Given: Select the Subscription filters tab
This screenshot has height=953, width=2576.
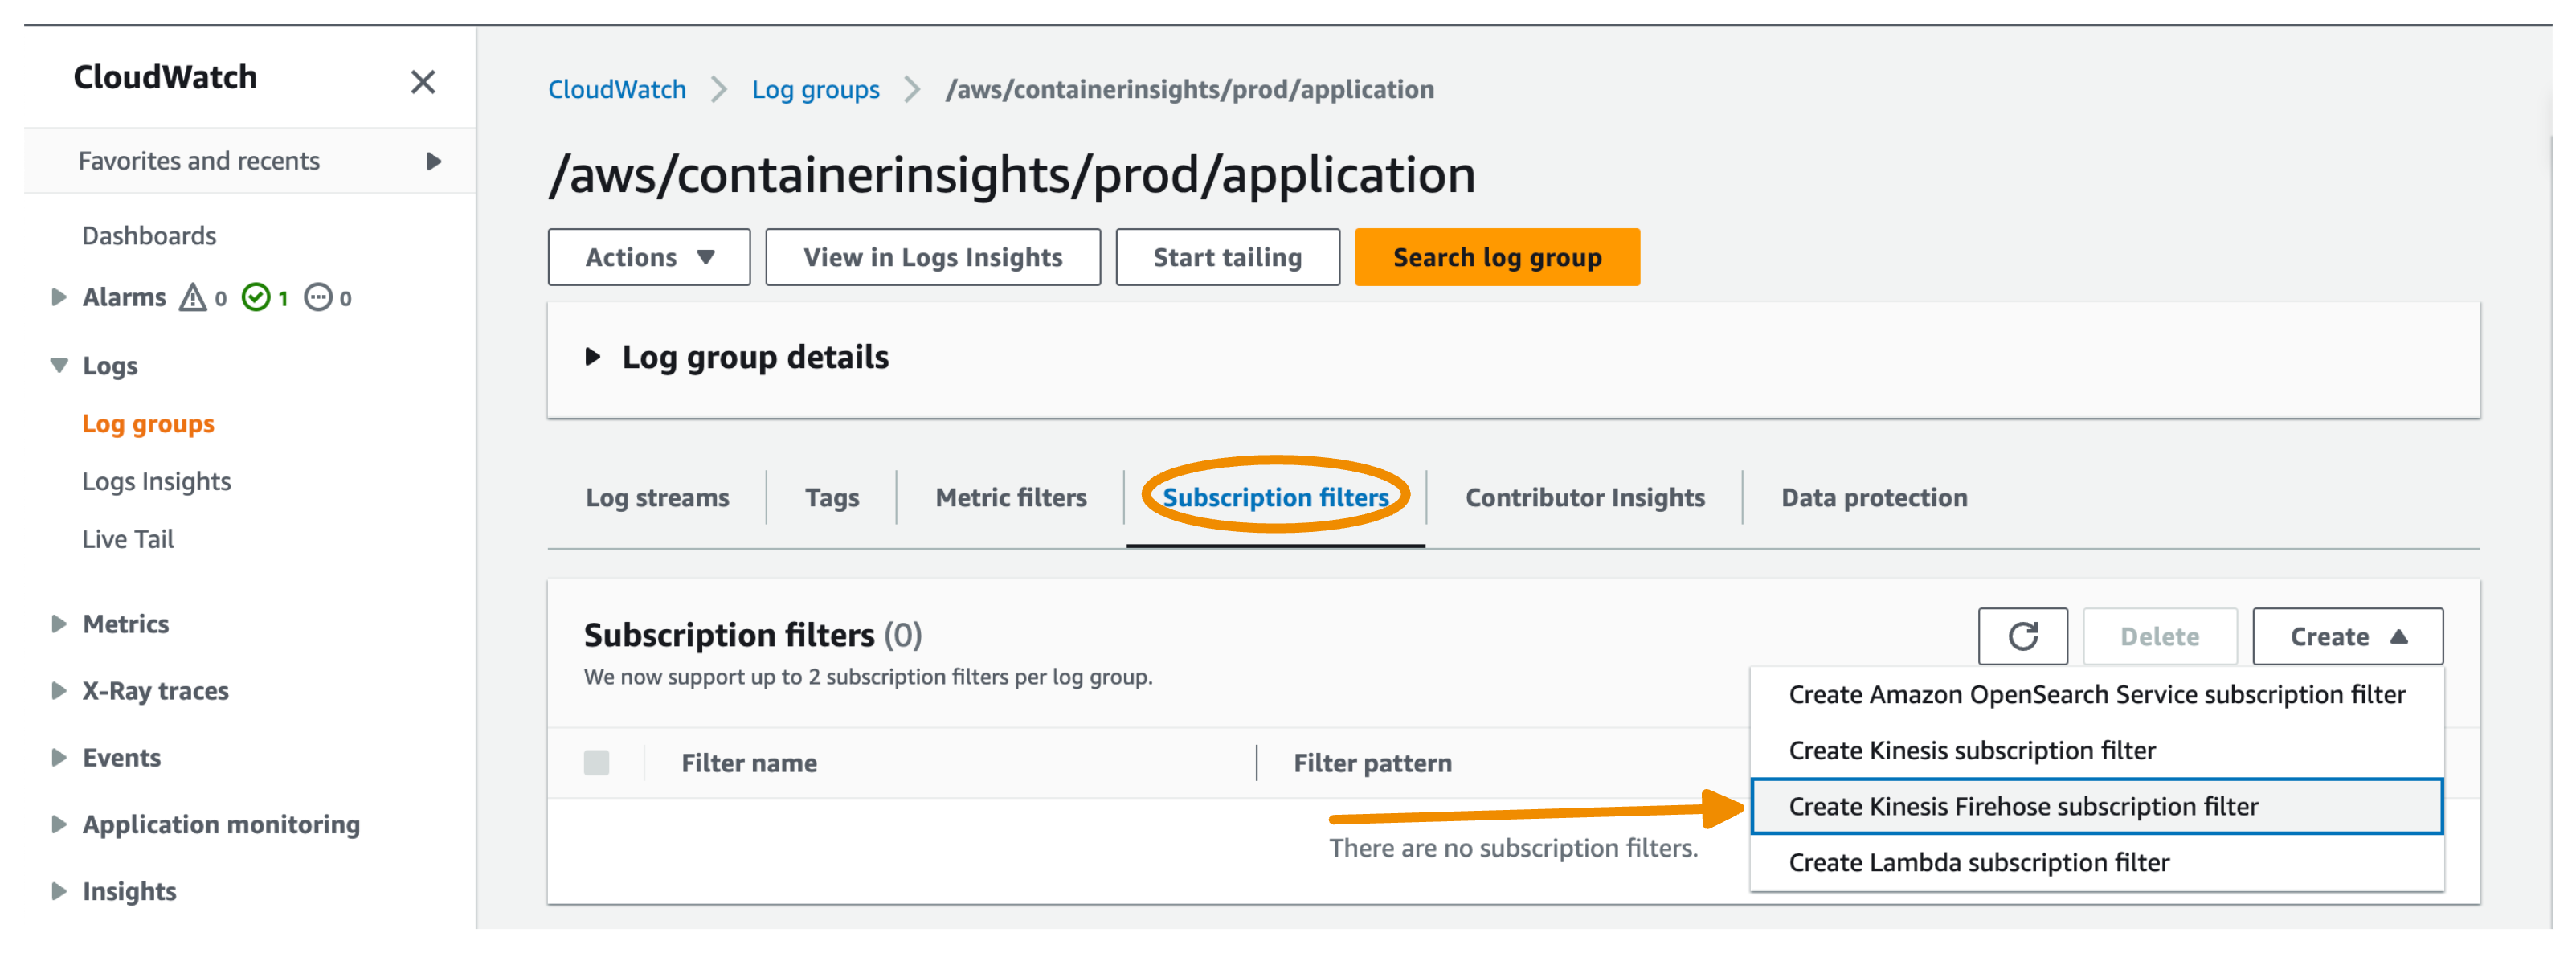Looking at the screenshot, I should coord(1275,497).
